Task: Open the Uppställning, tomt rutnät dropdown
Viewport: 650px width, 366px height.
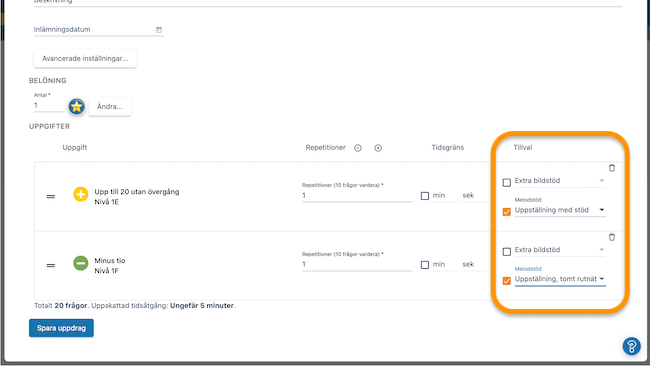Action: click(x=560, y=279)
